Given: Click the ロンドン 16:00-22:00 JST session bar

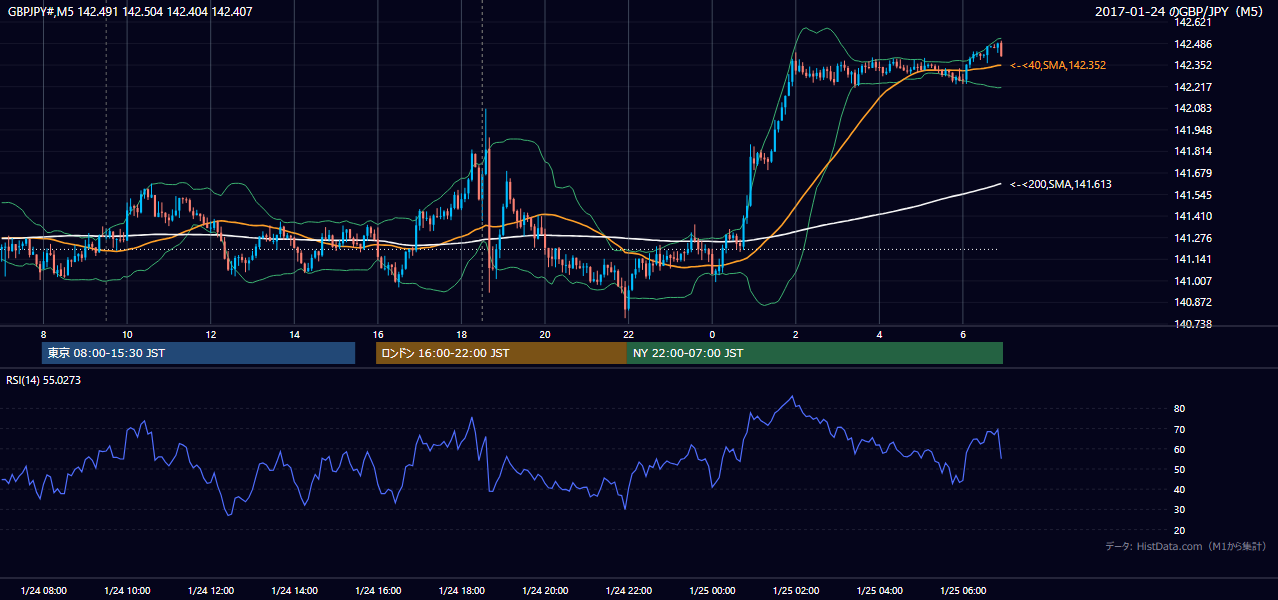Looking at the screenshot, I should (x=501, y=353).
